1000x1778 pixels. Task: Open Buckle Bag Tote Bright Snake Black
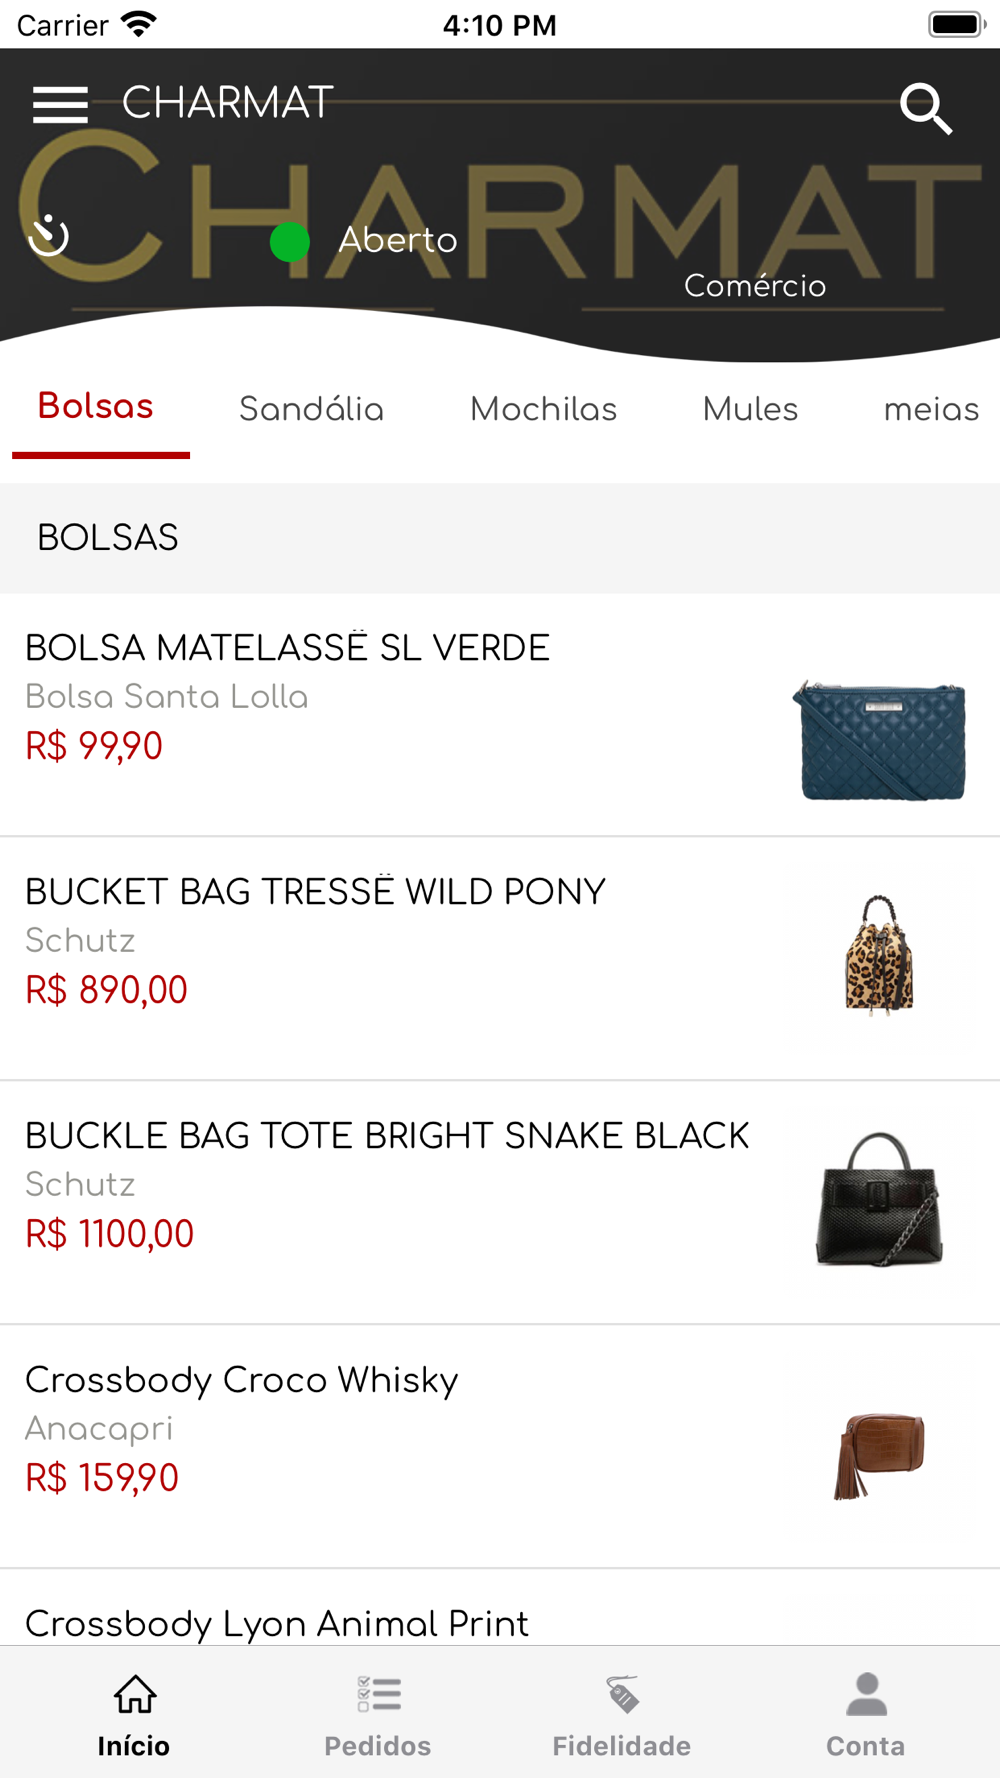pos(386,1136)
